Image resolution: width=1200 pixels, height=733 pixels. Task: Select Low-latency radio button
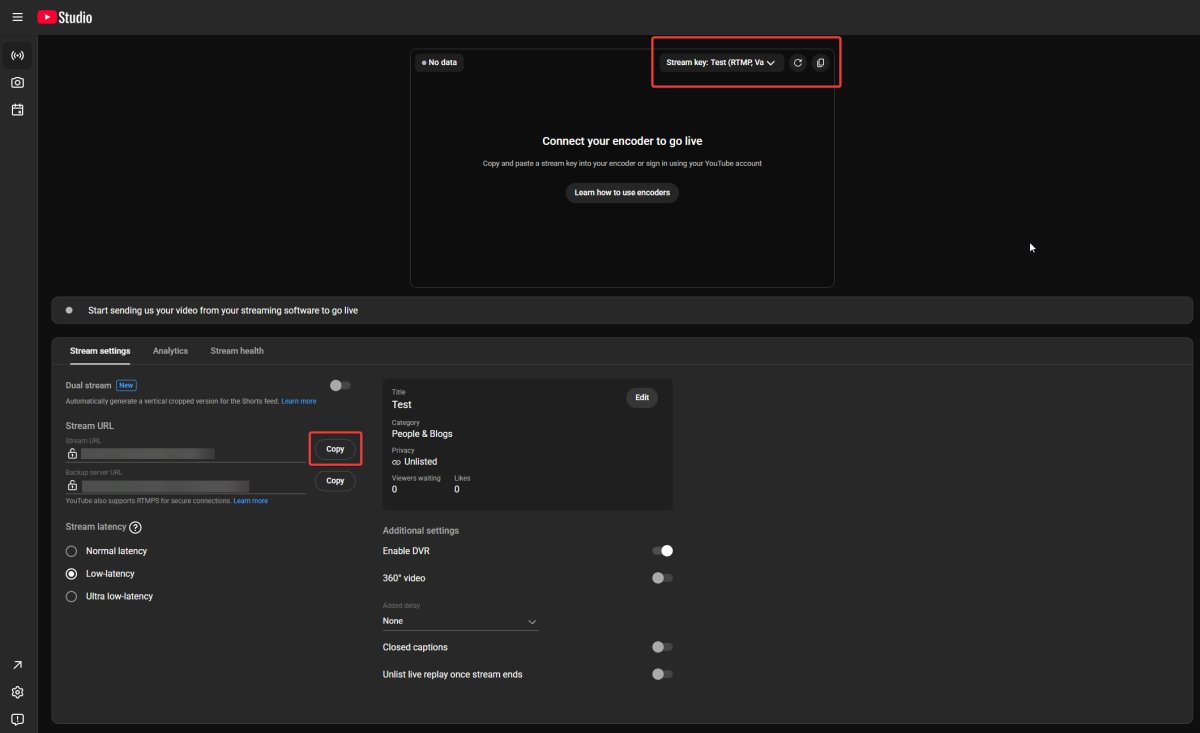pyautogui.click(x=71, y=574)
